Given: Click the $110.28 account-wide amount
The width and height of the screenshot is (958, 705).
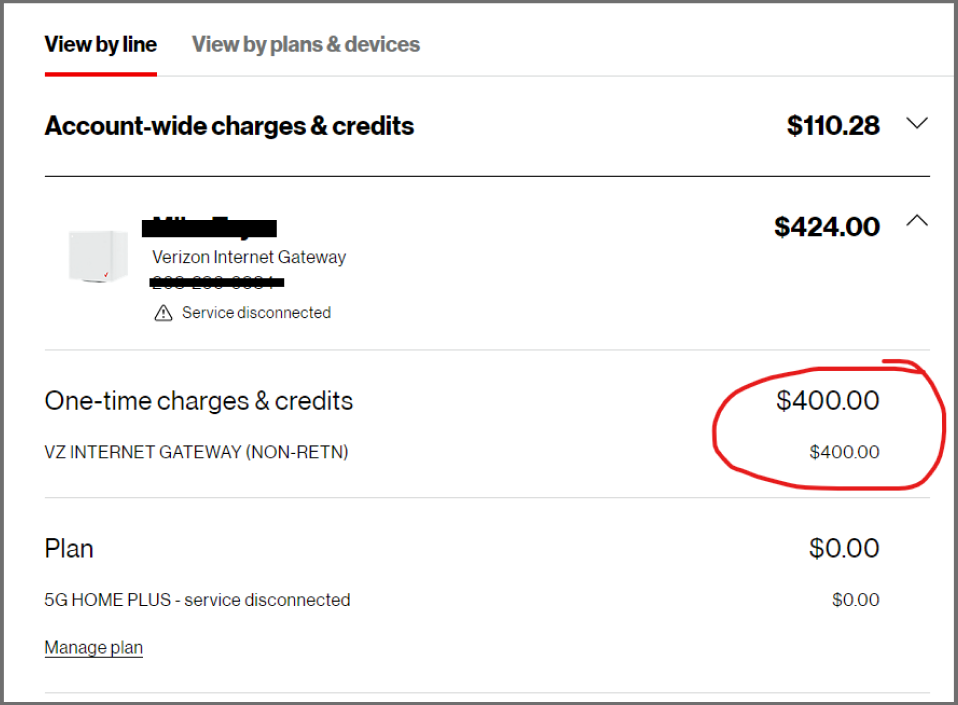Looking at the screenshot, I should click(x=835, y=125).
